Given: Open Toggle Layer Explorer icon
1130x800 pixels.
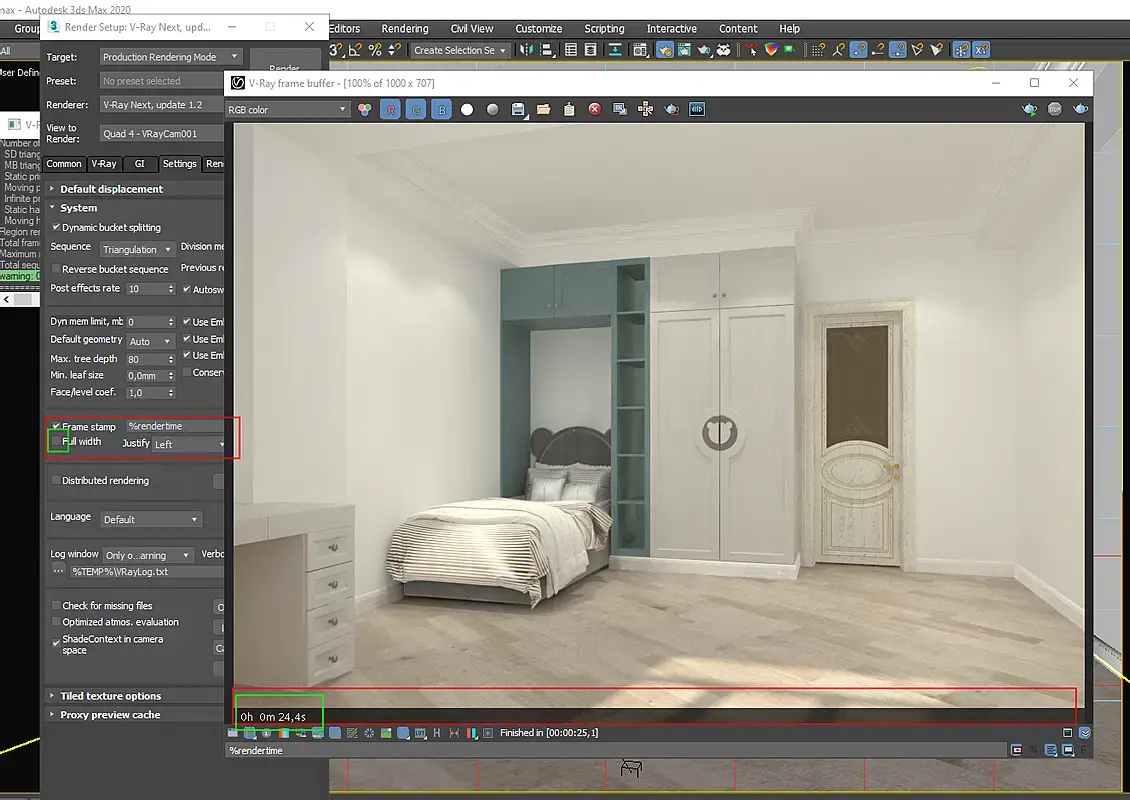Looking at the screenshot, I should tap(590, 50).
